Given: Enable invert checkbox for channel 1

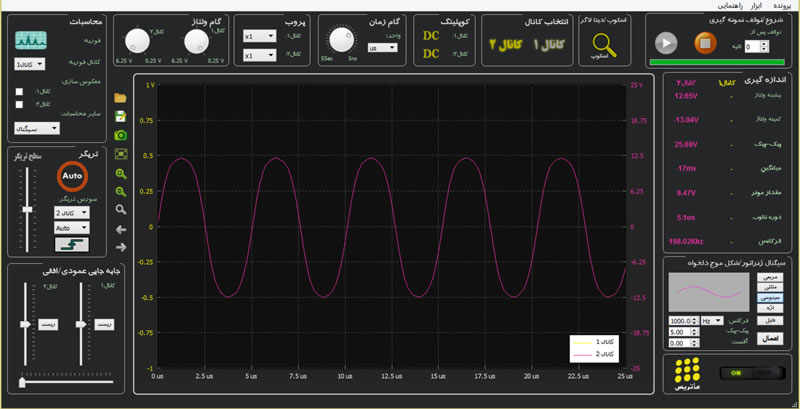Looking at the screenshot, I should pyautogui.click(x=19, y=92).
